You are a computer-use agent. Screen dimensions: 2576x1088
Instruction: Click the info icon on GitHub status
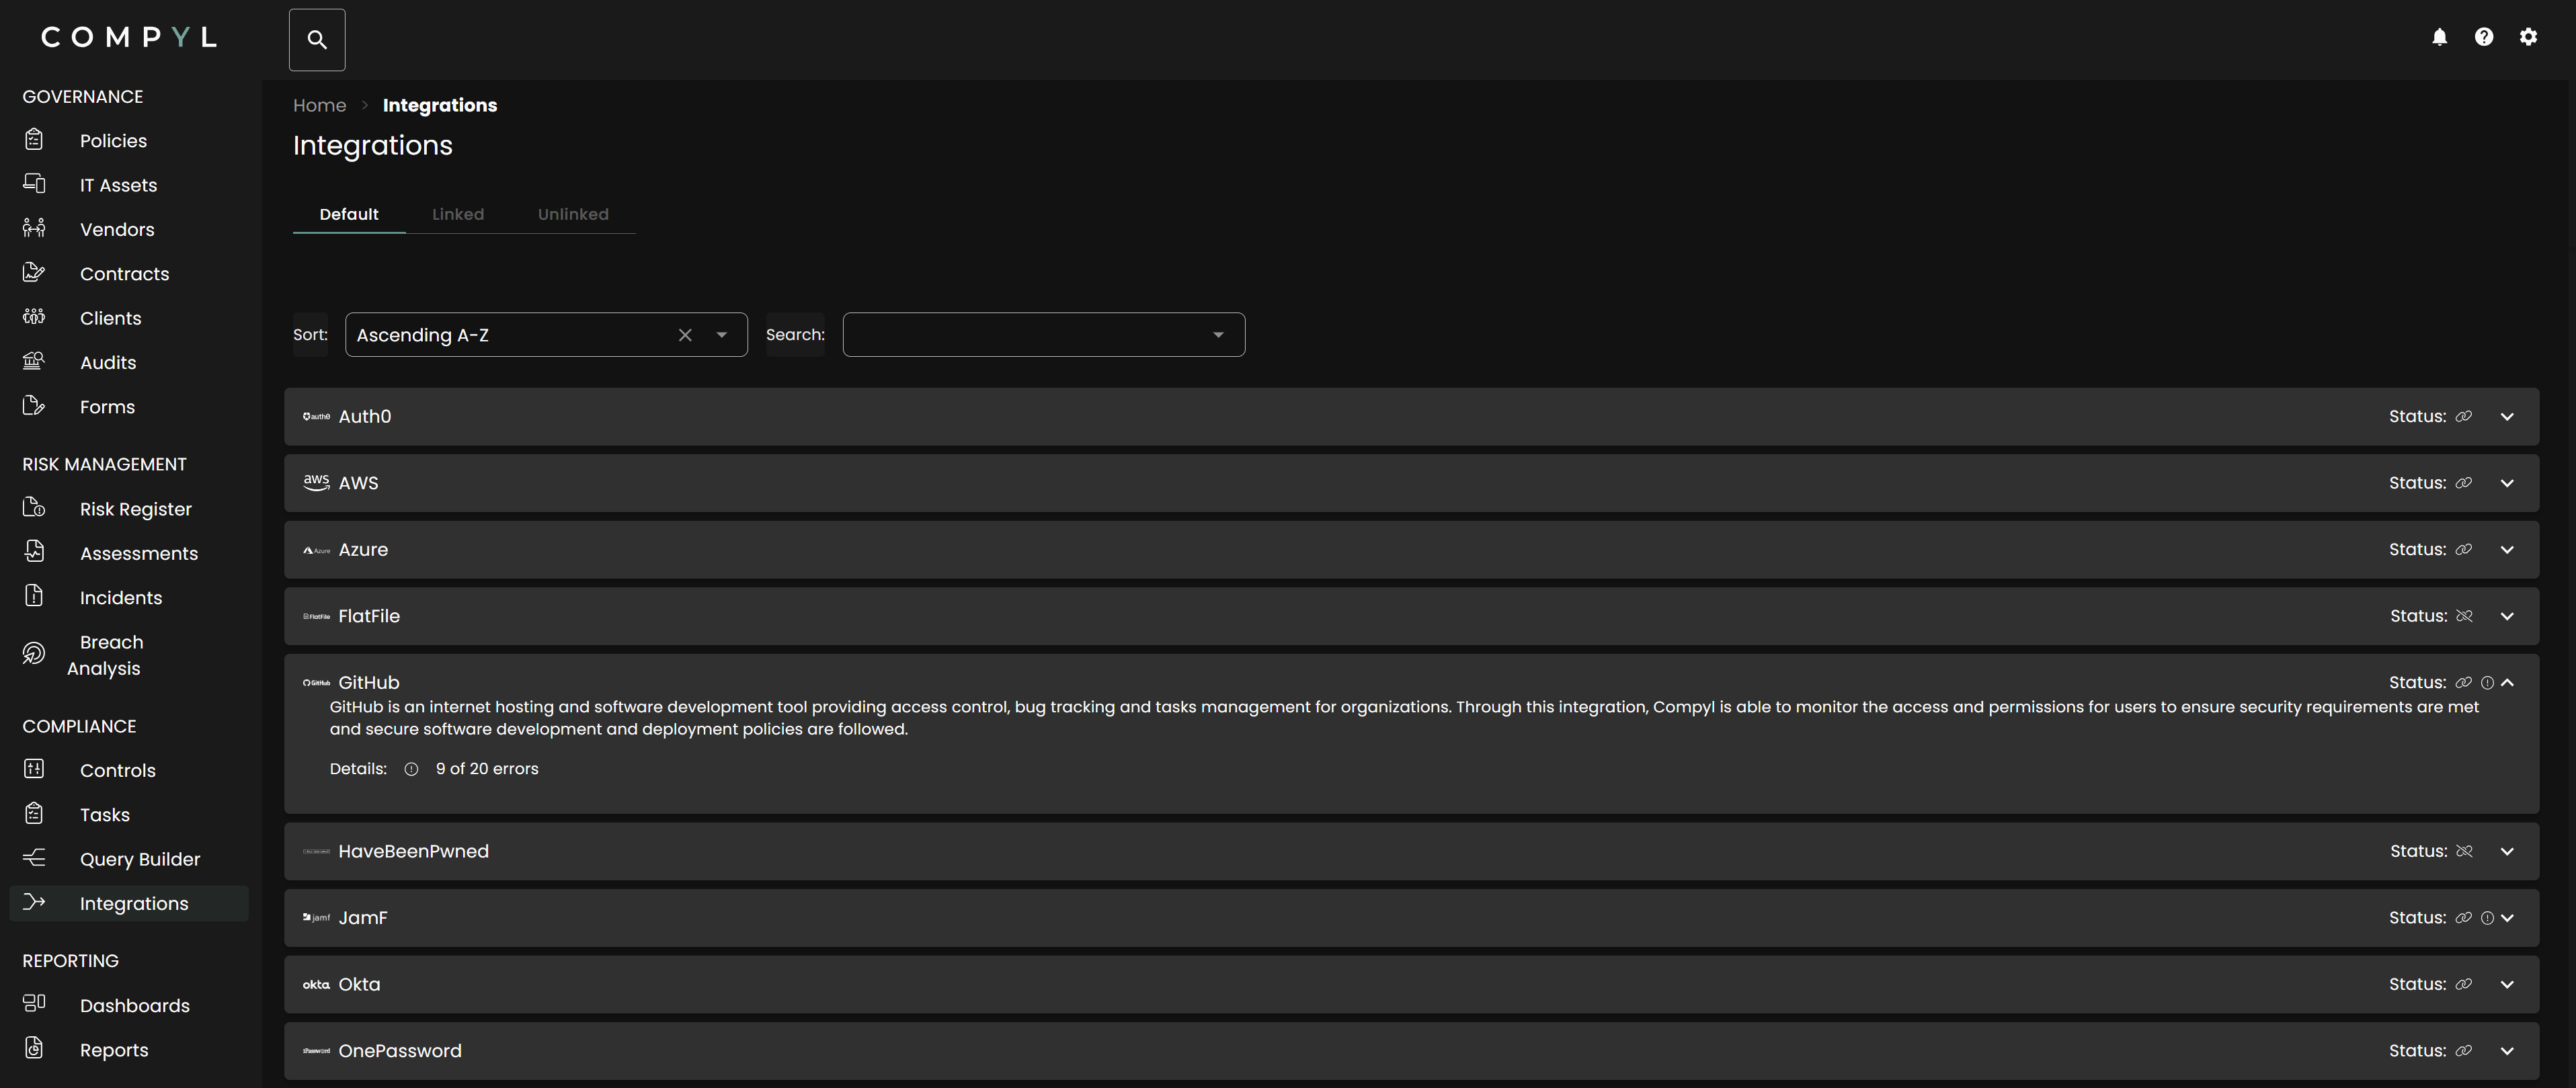coord(2487,683)
